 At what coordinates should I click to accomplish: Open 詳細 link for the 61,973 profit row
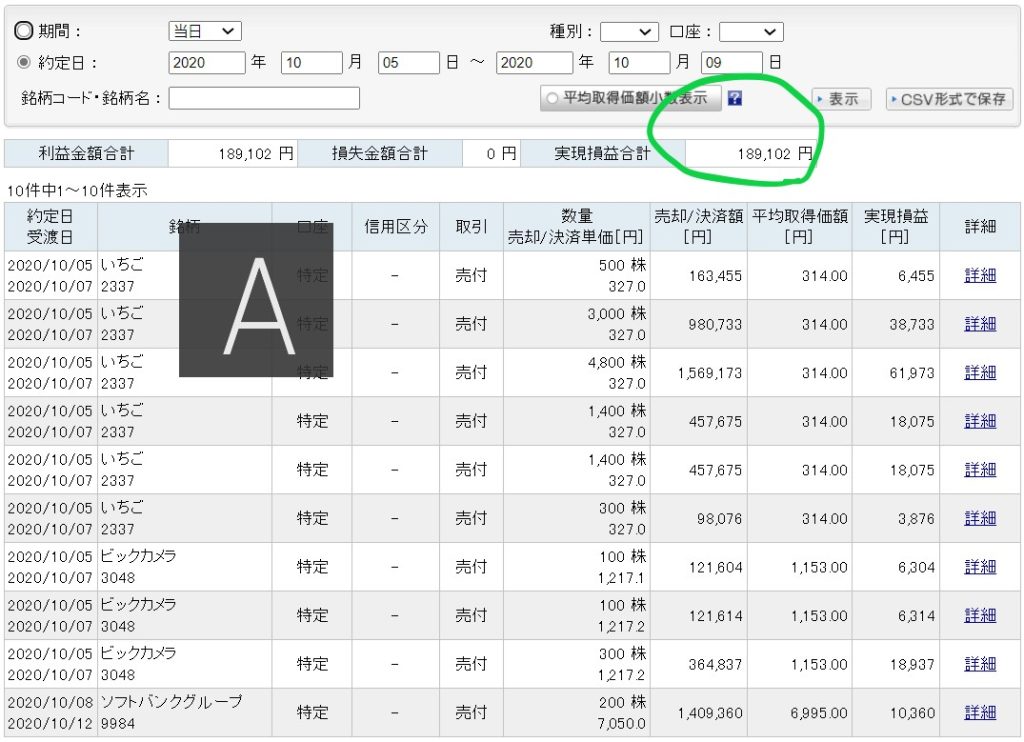click(x=980, y=372)
